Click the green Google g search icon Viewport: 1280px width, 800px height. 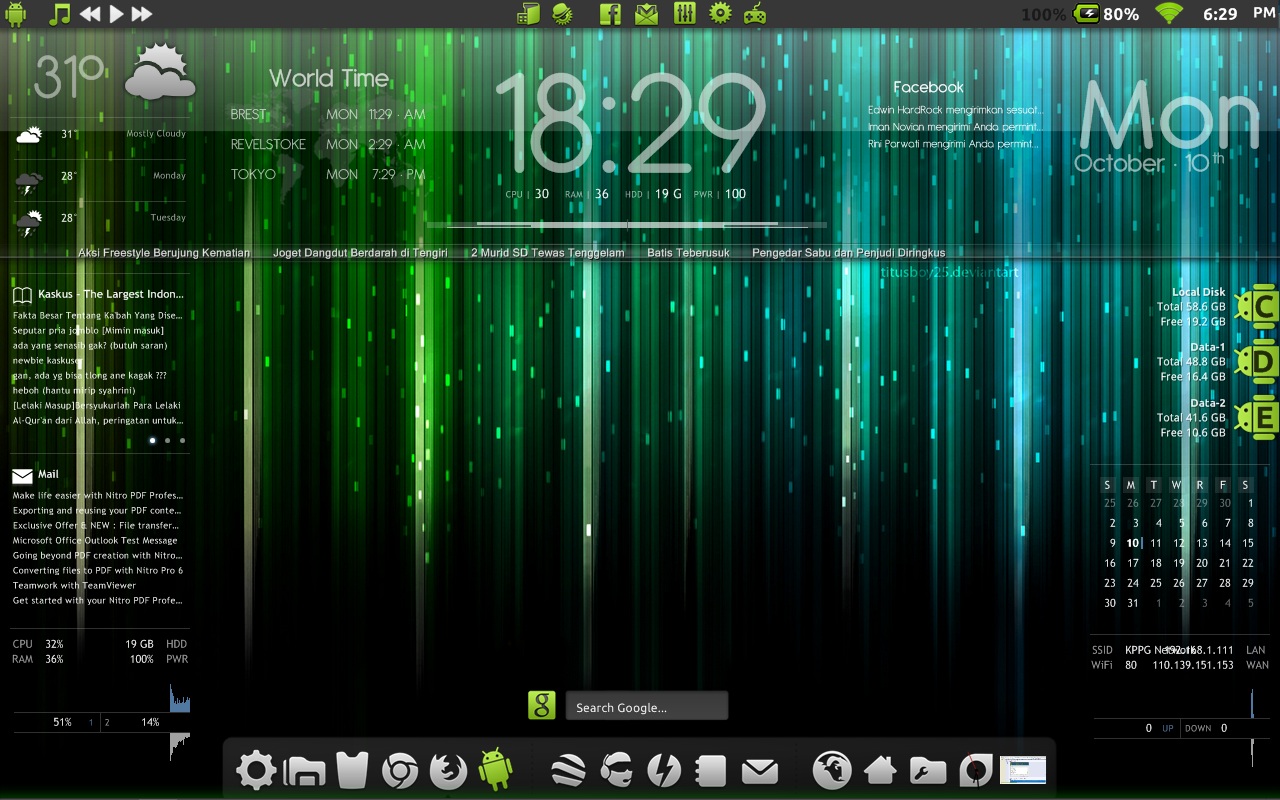point(541,706)
